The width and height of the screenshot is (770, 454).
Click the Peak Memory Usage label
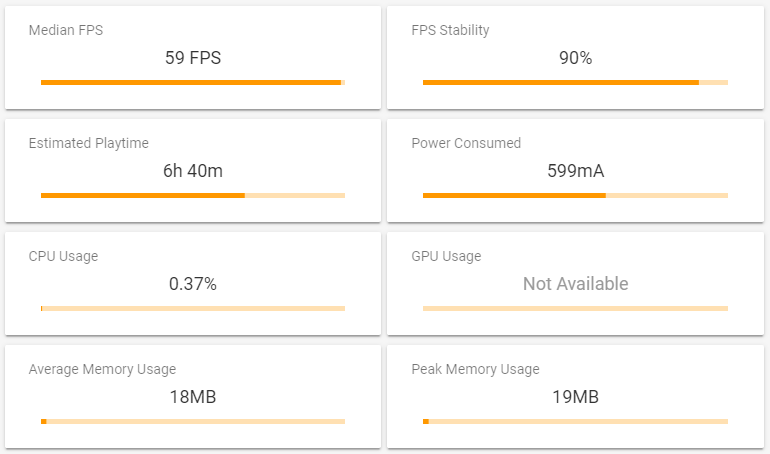click(x=475, y=369)
